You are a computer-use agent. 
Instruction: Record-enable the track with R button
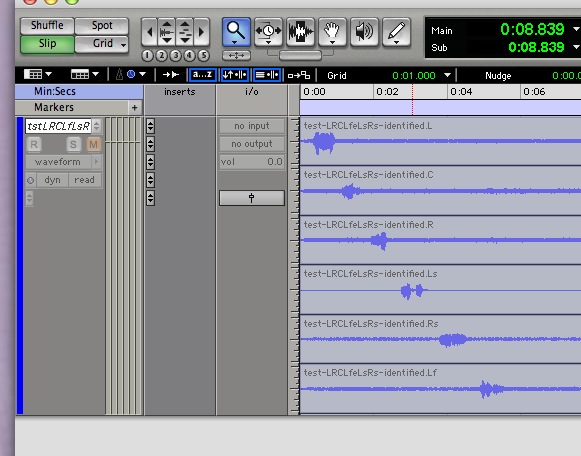click(x=34, y=144)
